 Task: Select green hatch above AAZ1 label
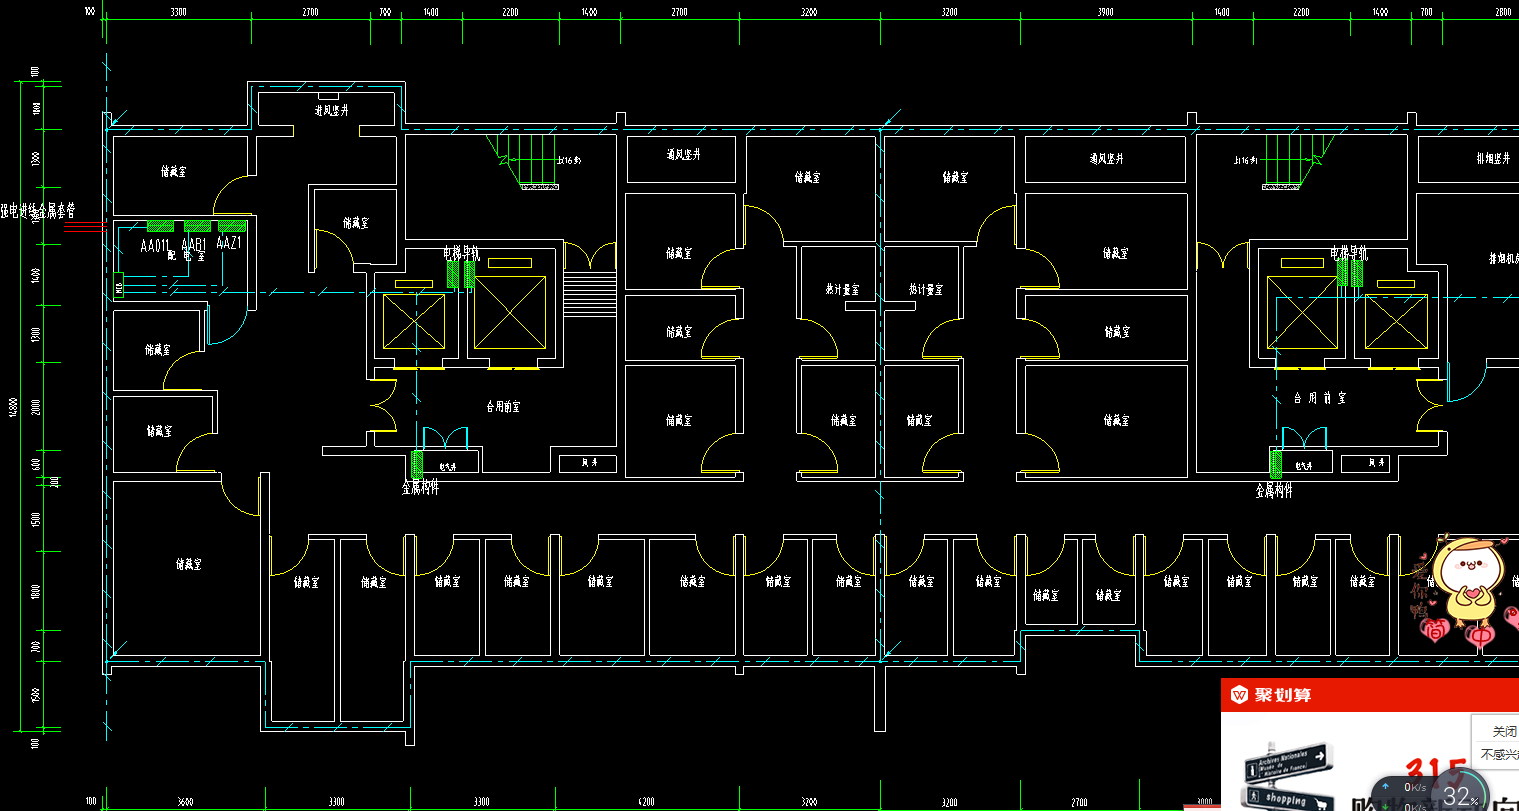232,226
